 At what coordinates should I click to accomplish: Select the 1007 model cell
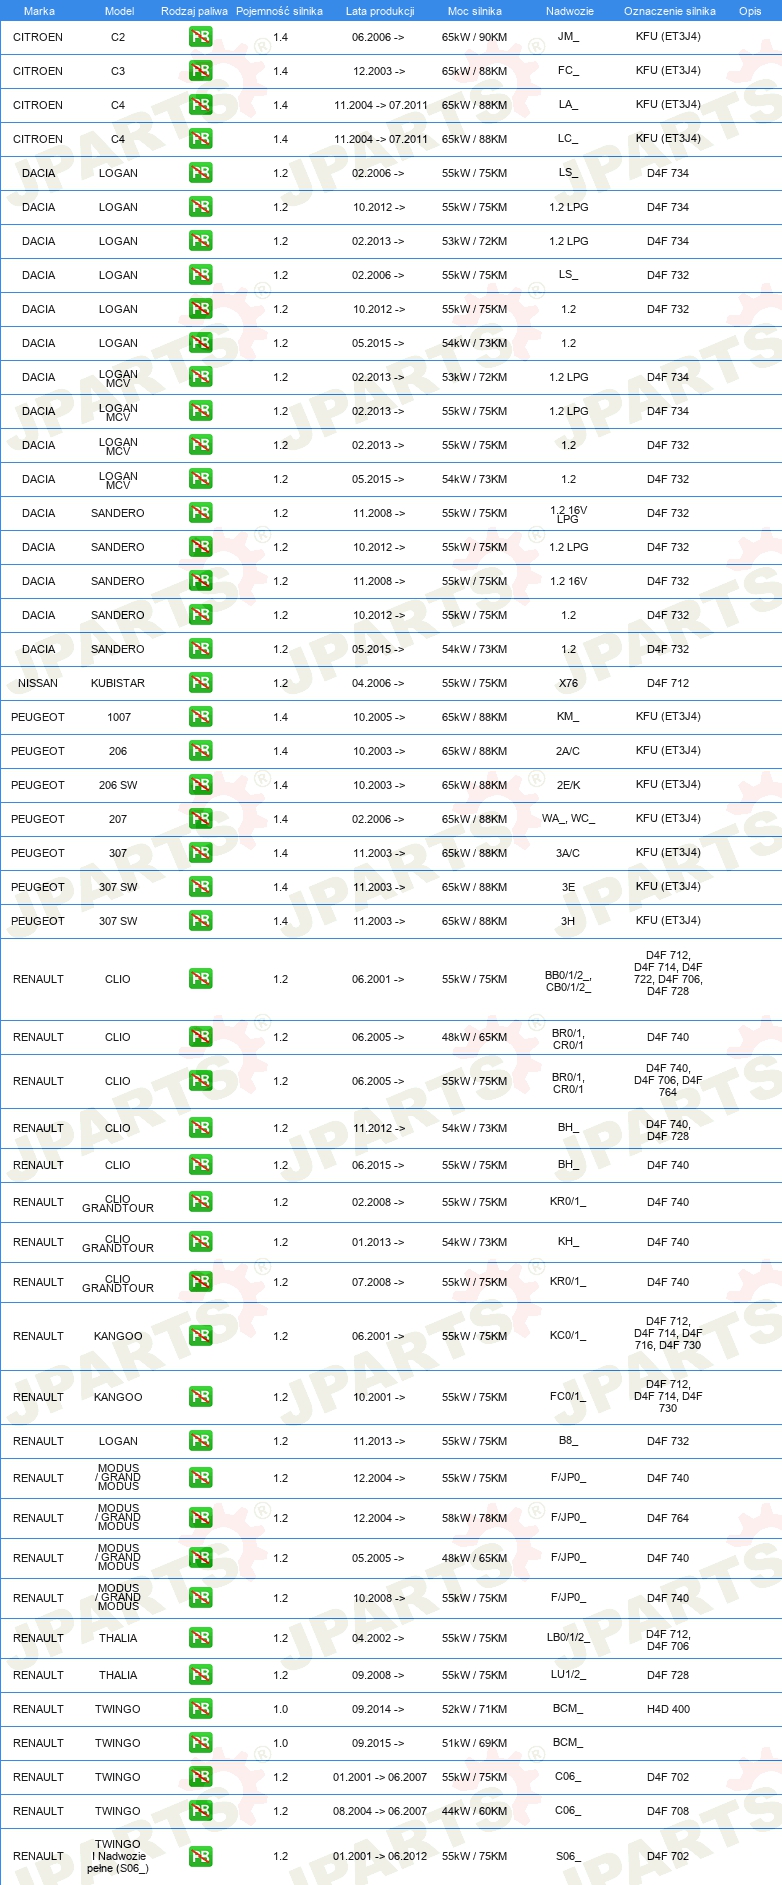pos(118,717)
